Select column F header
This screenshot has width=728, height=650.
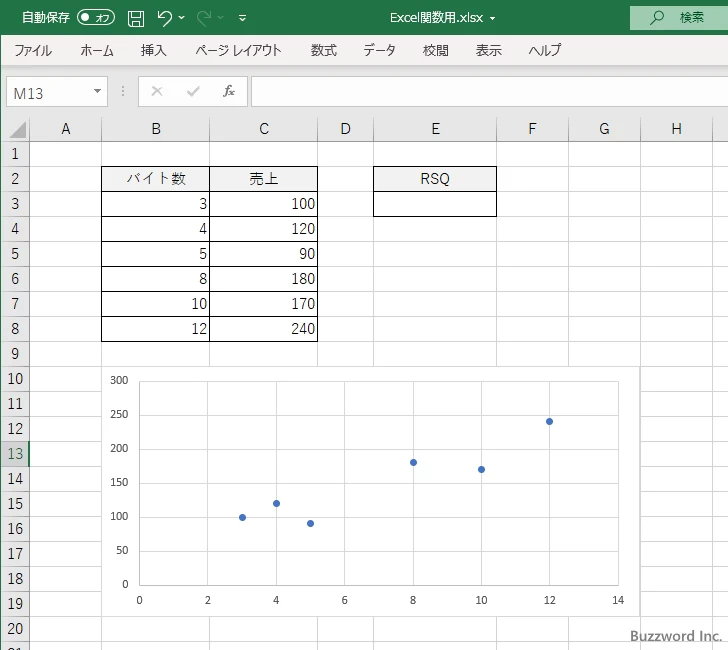(x=533, y=129)
